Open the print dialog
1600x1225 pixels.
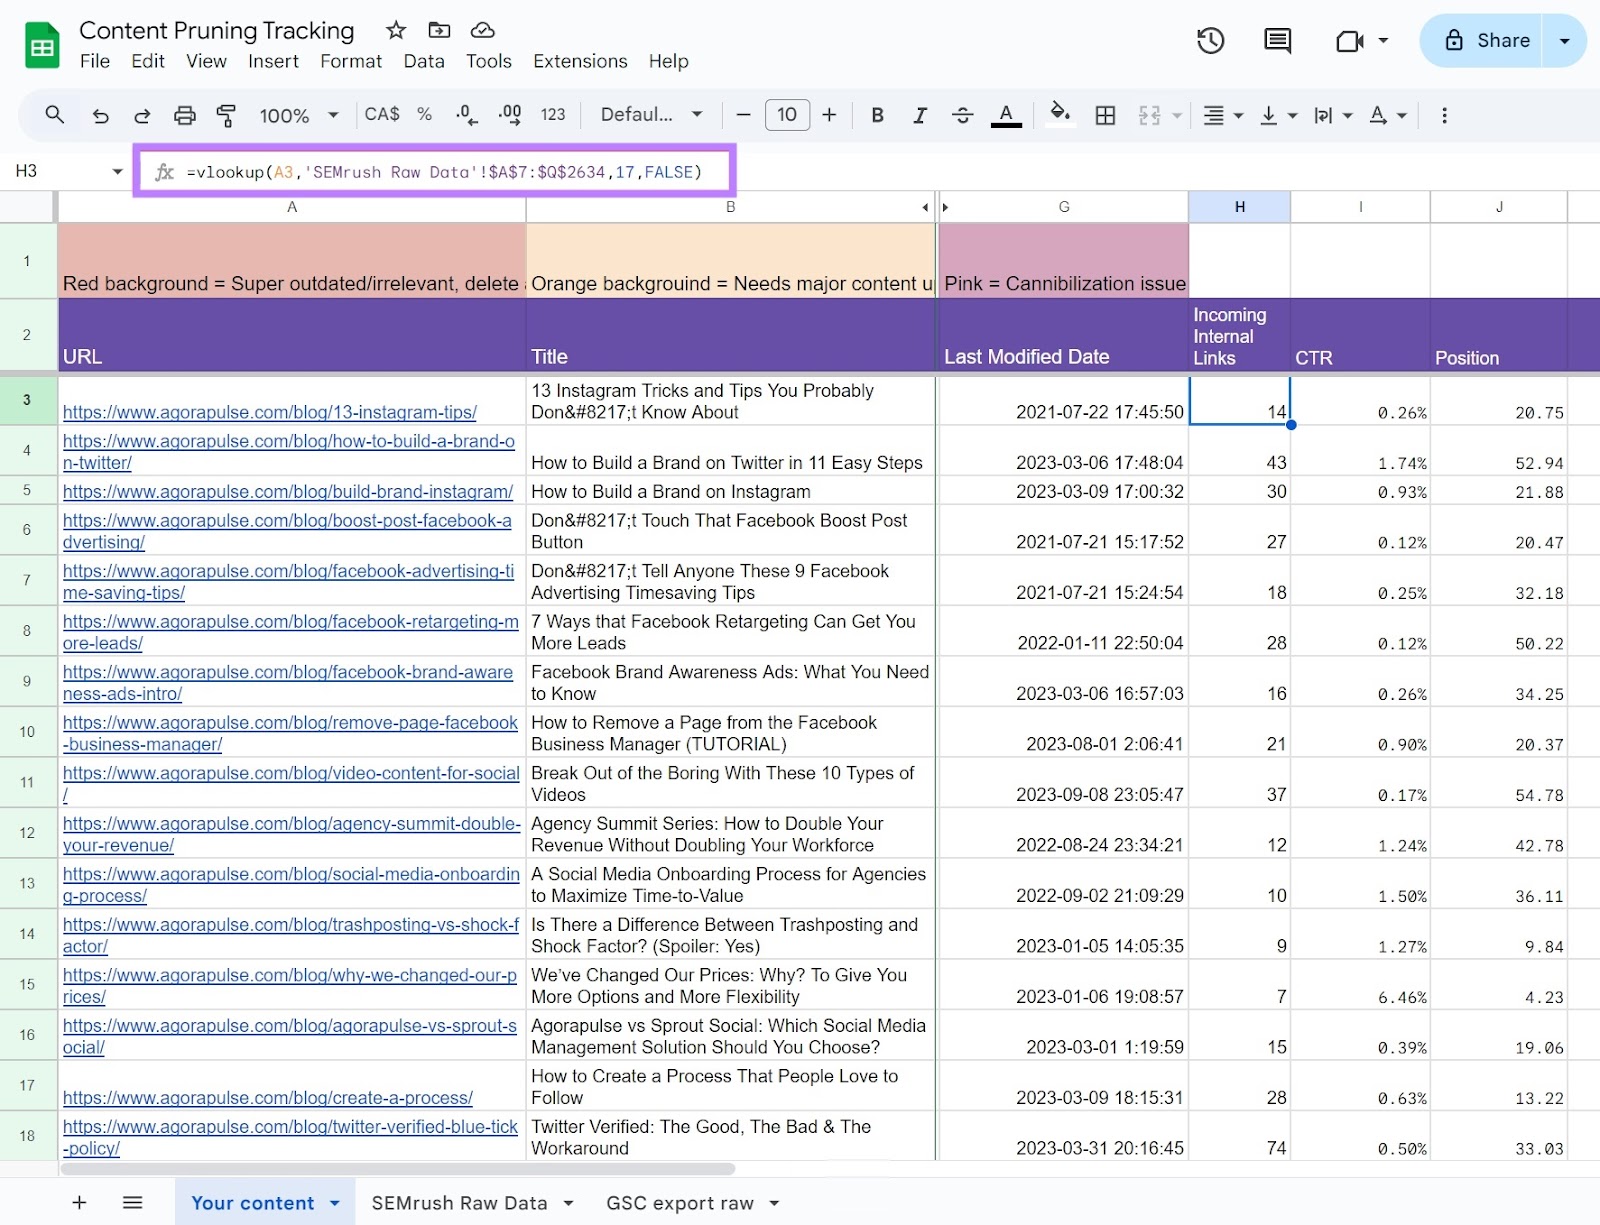pyautogui.click(x=184, y=115)
